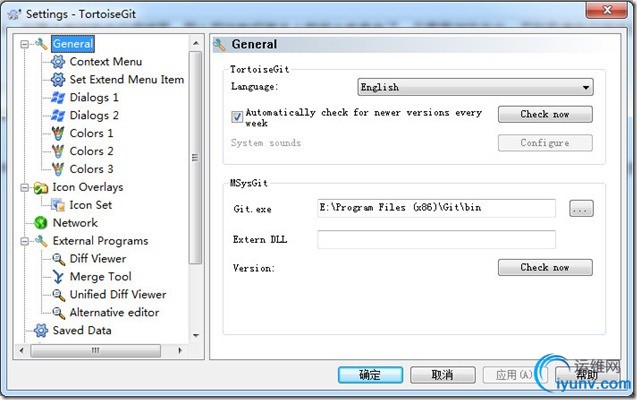This screenshot has height=400, width=637.
Task: Open Merge Tool settings
Action: 100,277
